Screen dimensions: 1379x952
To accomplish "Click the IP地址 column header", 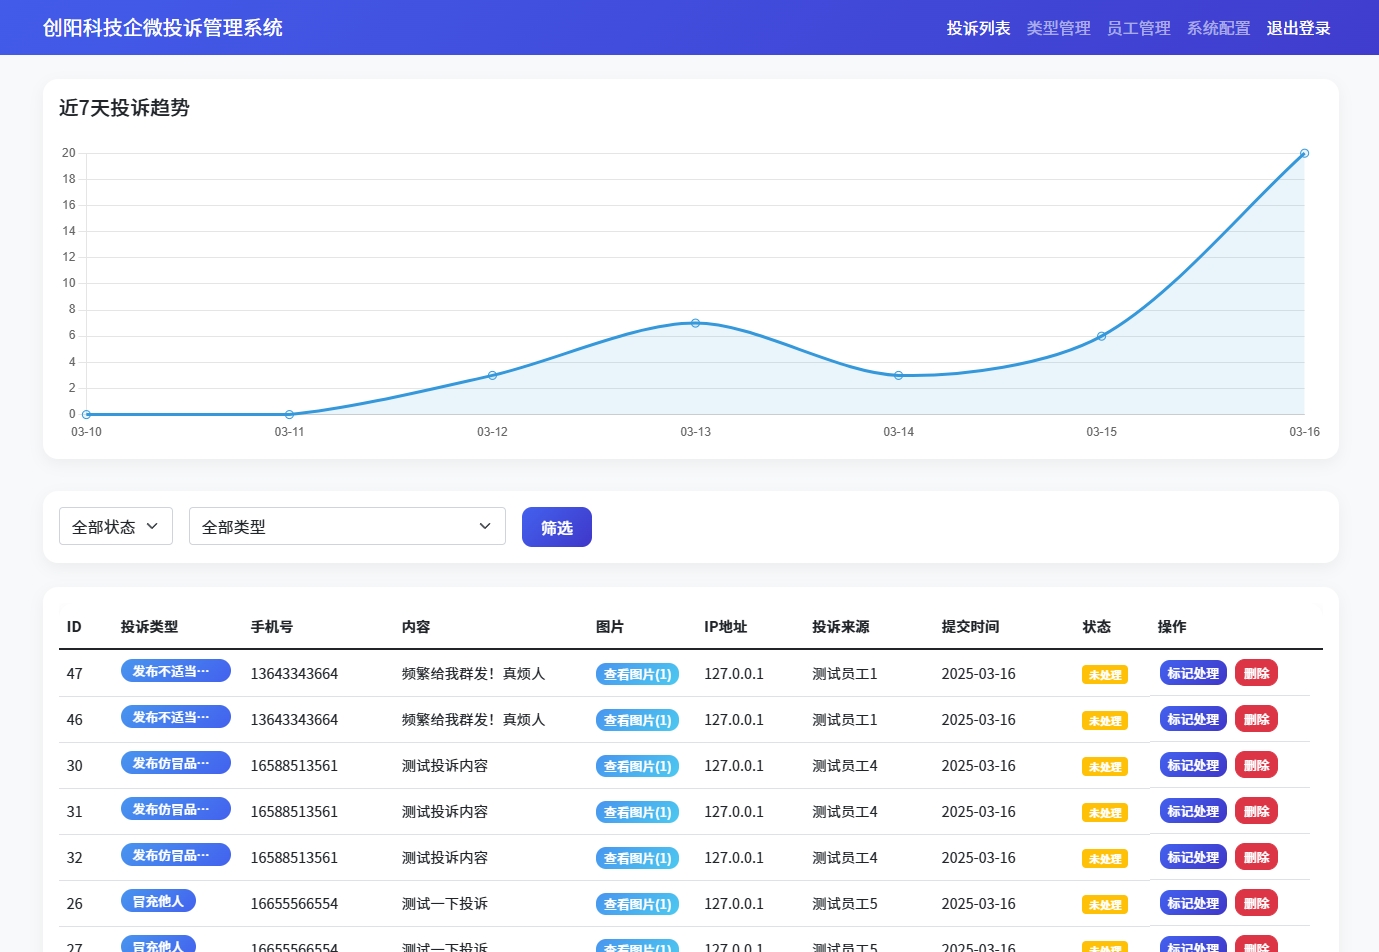I will click(x=726, y=627).
